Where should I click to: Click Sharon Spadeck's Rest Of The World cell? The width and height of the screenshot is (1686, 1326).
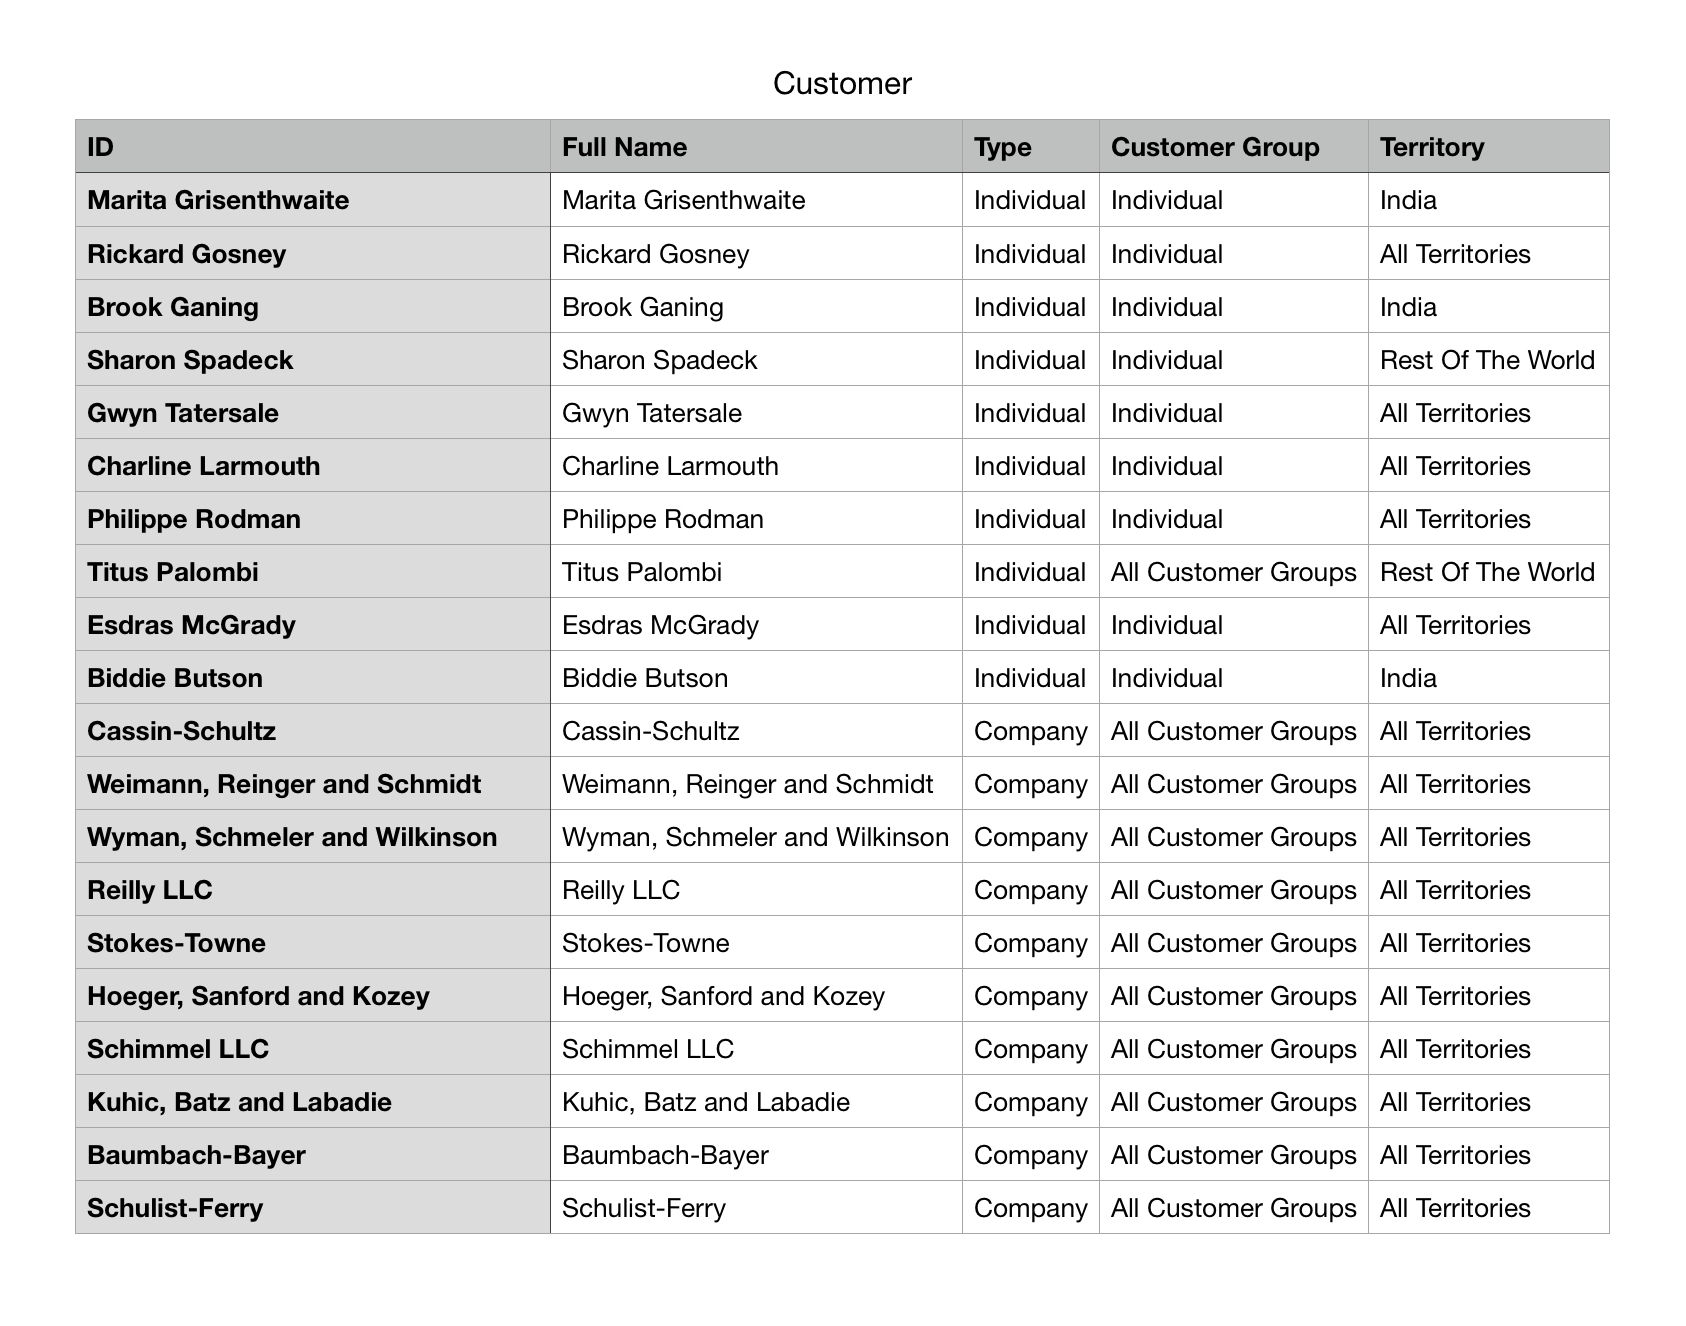click(x=1489, y=359)
